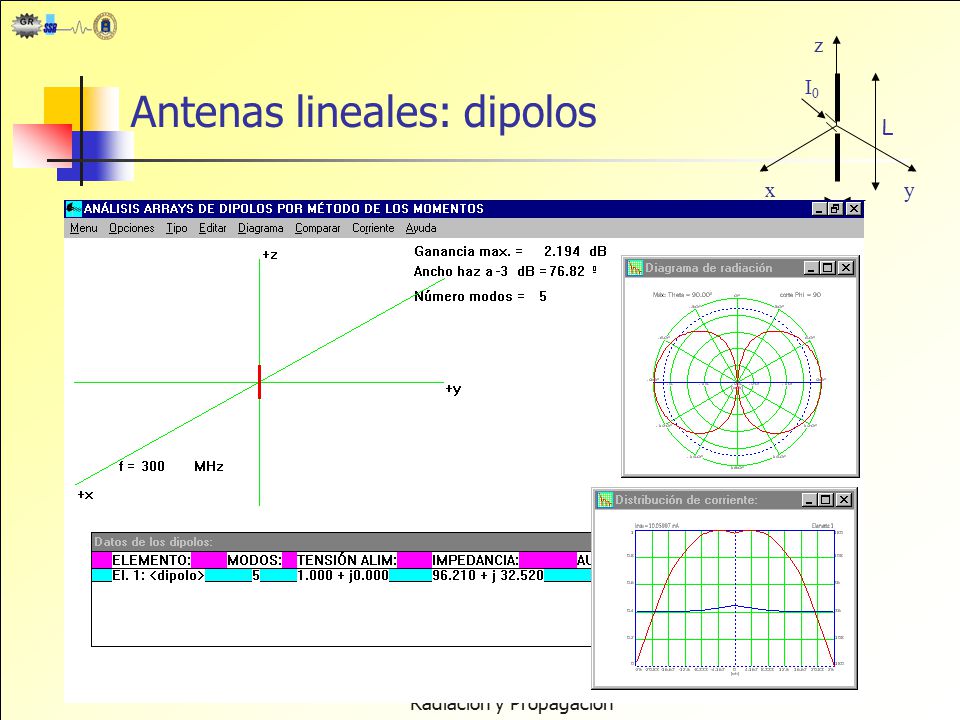Open the Editar menu
Screen dimensions: 960x720
[x=212, y=228]
